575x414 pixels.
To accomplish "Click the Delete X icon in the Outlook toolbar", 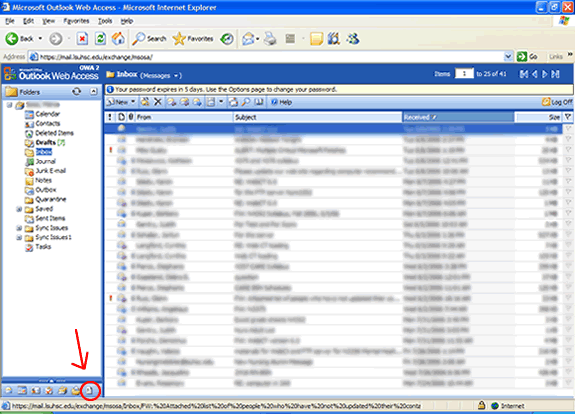I will pyautogui.click(x=158, y=102).
